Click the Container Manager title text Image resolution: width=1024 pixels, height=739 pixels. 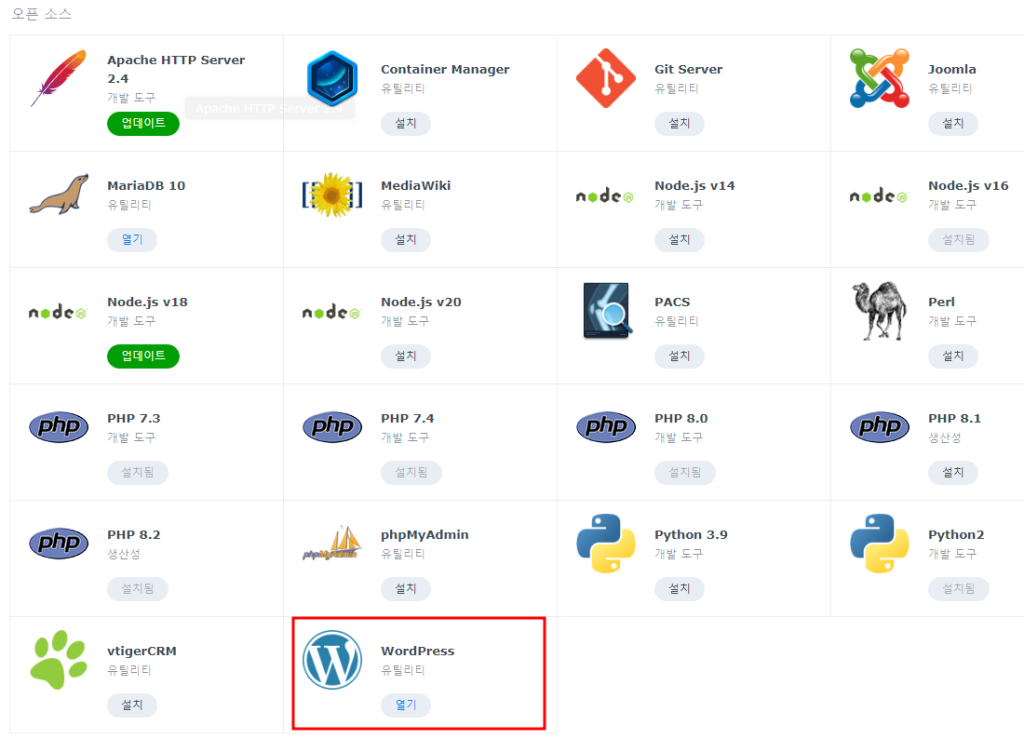(x=445, y=69)
